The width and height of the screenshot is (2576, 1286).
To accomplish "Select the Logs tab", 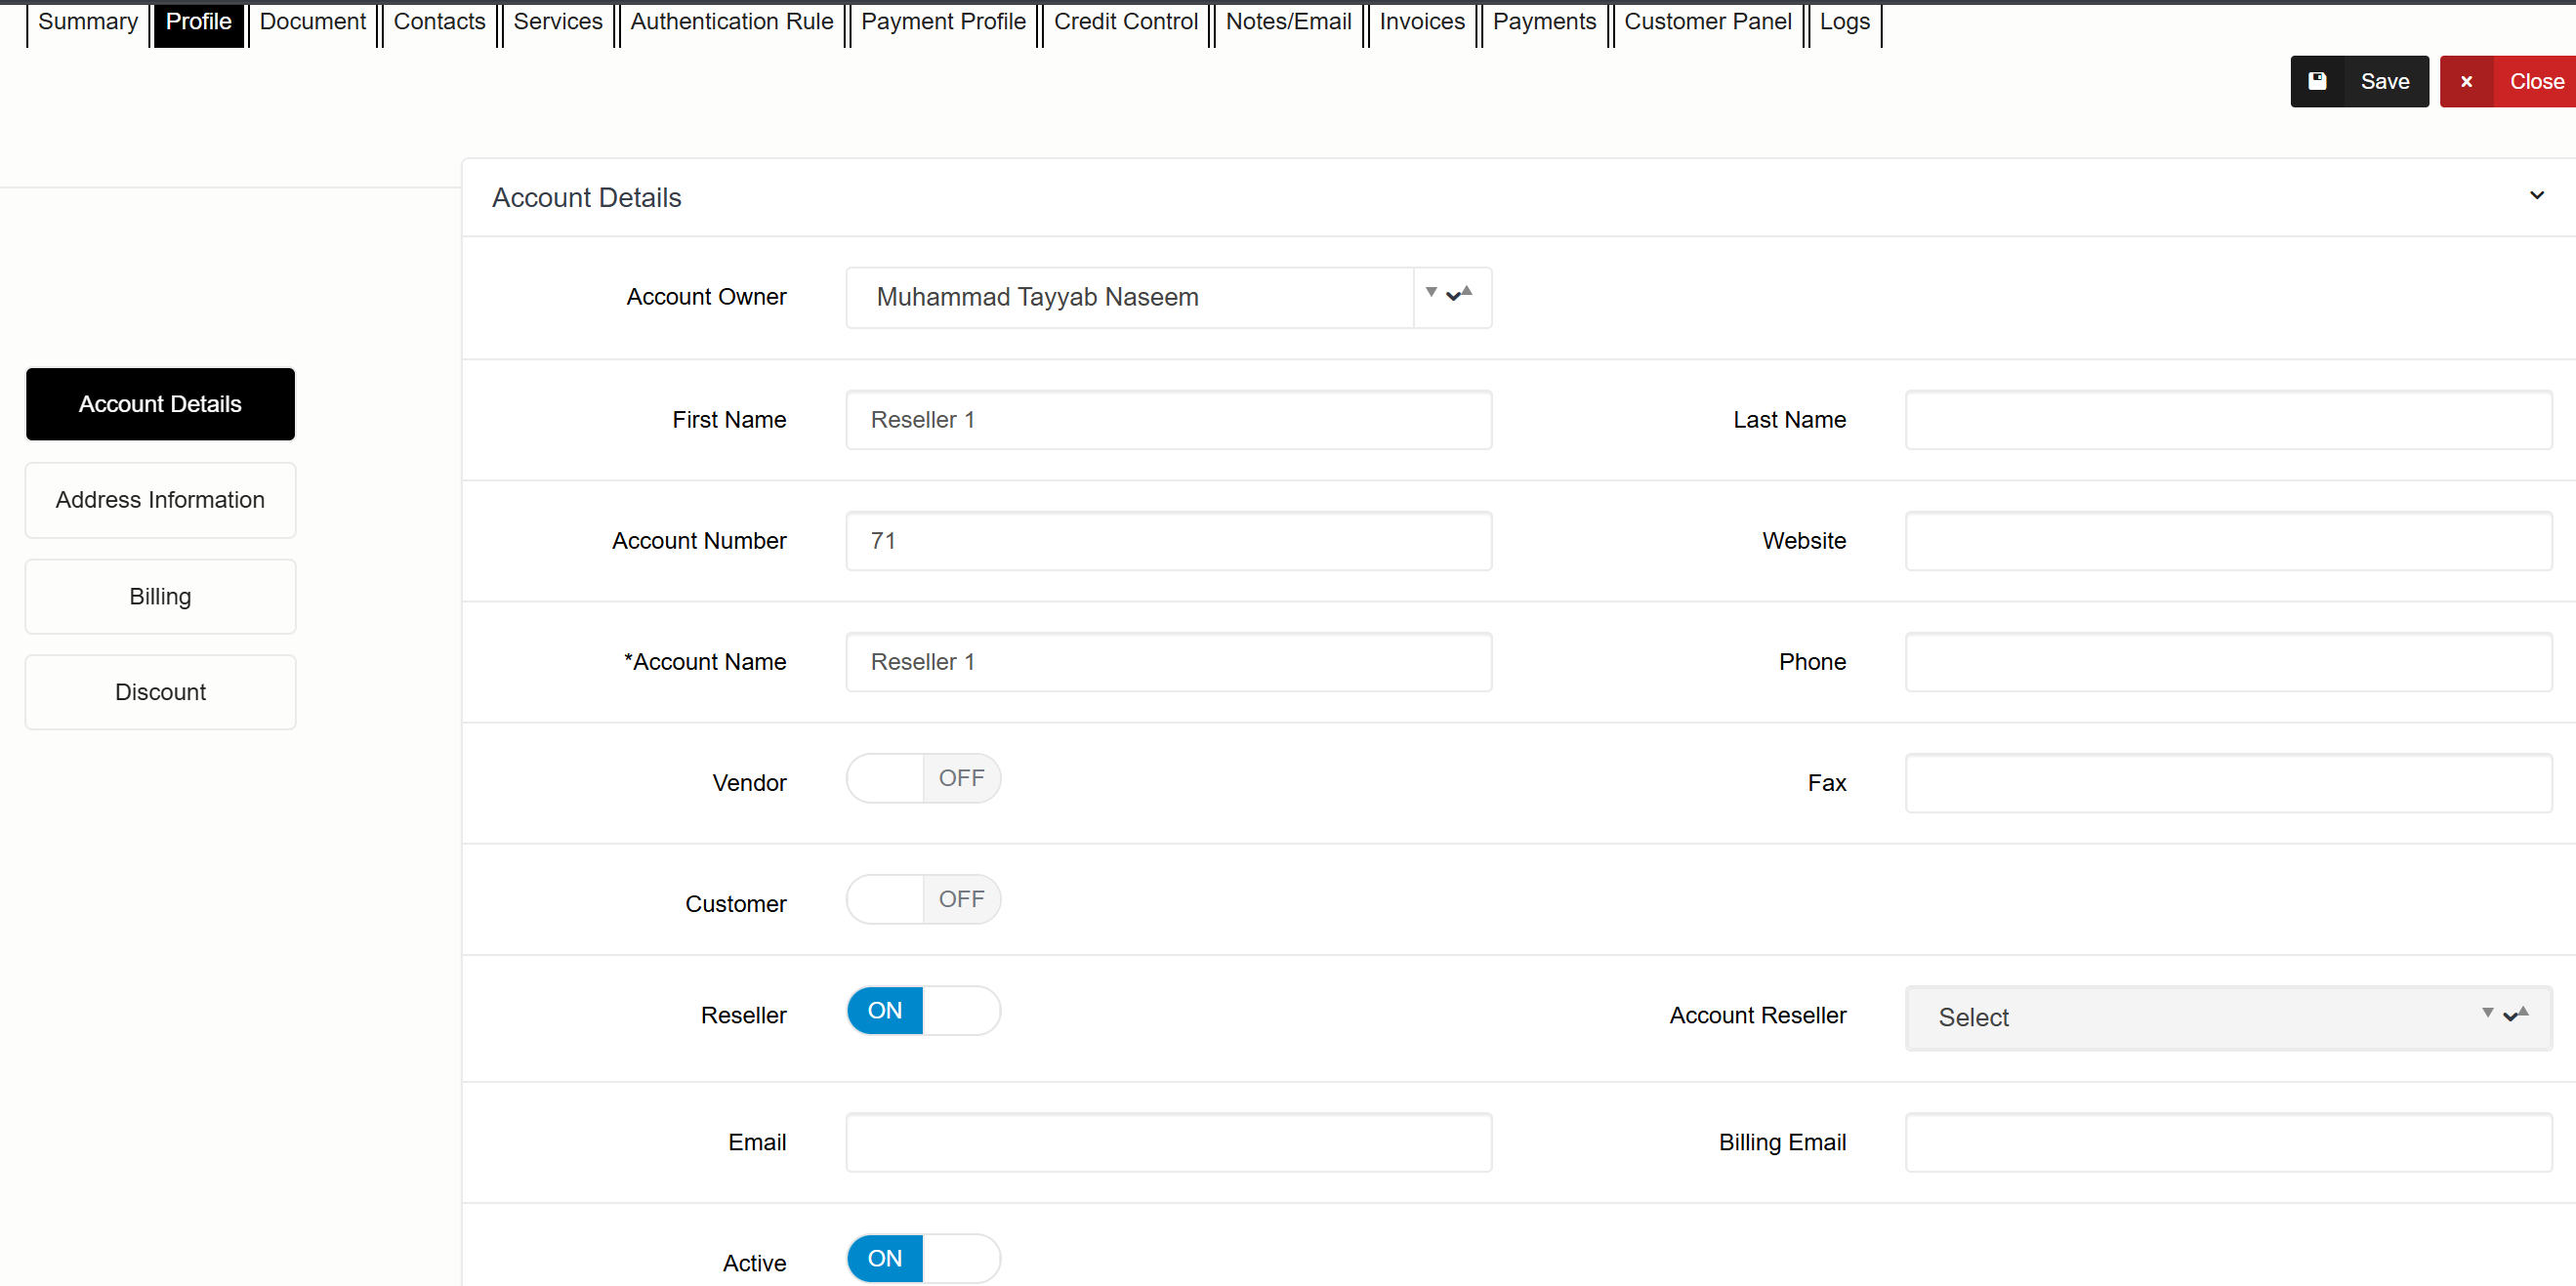I will (1843, 22).
